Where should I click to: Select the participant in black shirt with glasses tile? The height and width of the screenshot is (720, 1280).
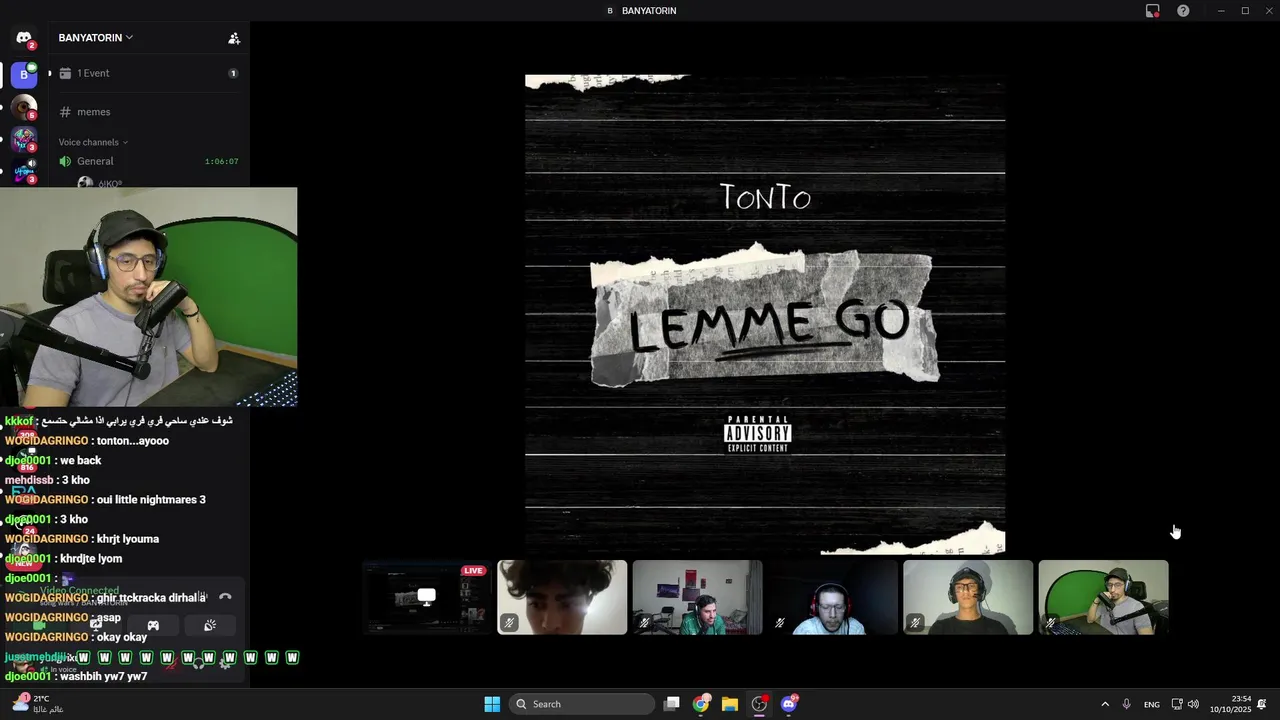pyautogui.click(x=968, y=597)
